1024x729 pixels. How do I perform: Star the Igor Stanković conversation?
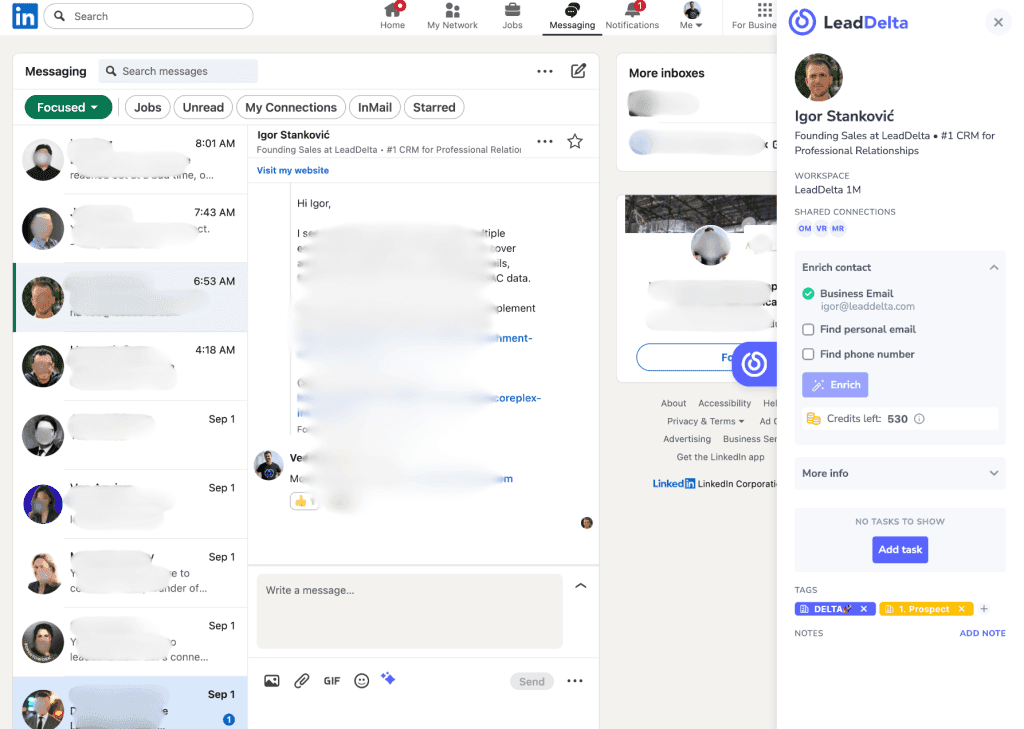[575, 141]
